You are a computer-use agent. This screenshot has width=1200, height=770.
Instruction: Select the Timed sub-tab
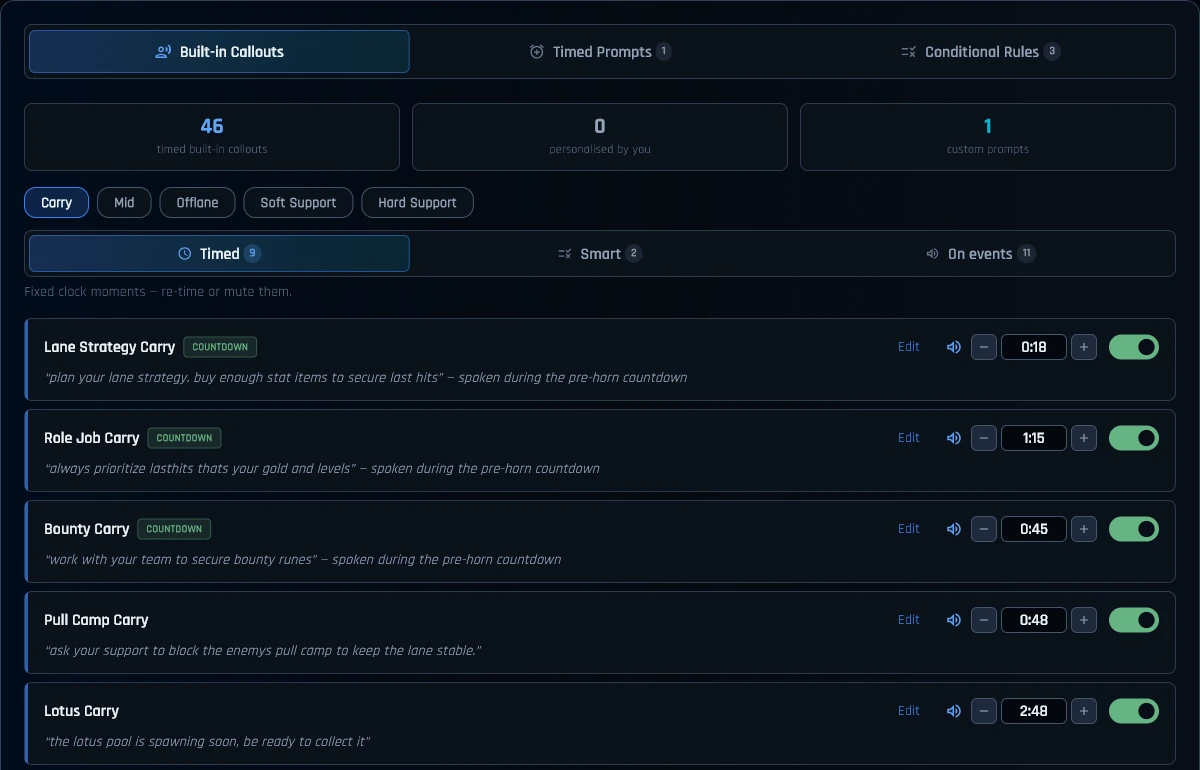coord(219,254)
